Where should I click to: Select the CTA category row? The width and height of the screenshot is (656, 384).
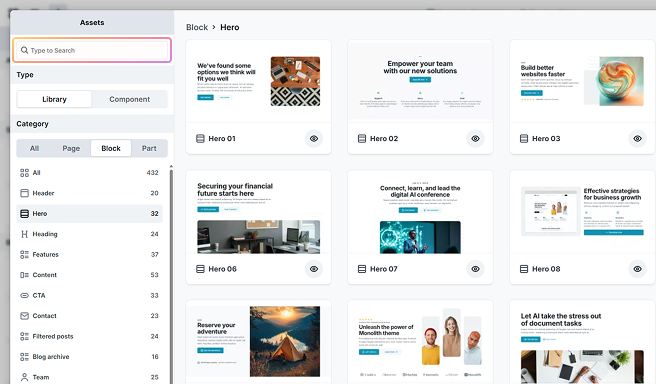[89, 295]
